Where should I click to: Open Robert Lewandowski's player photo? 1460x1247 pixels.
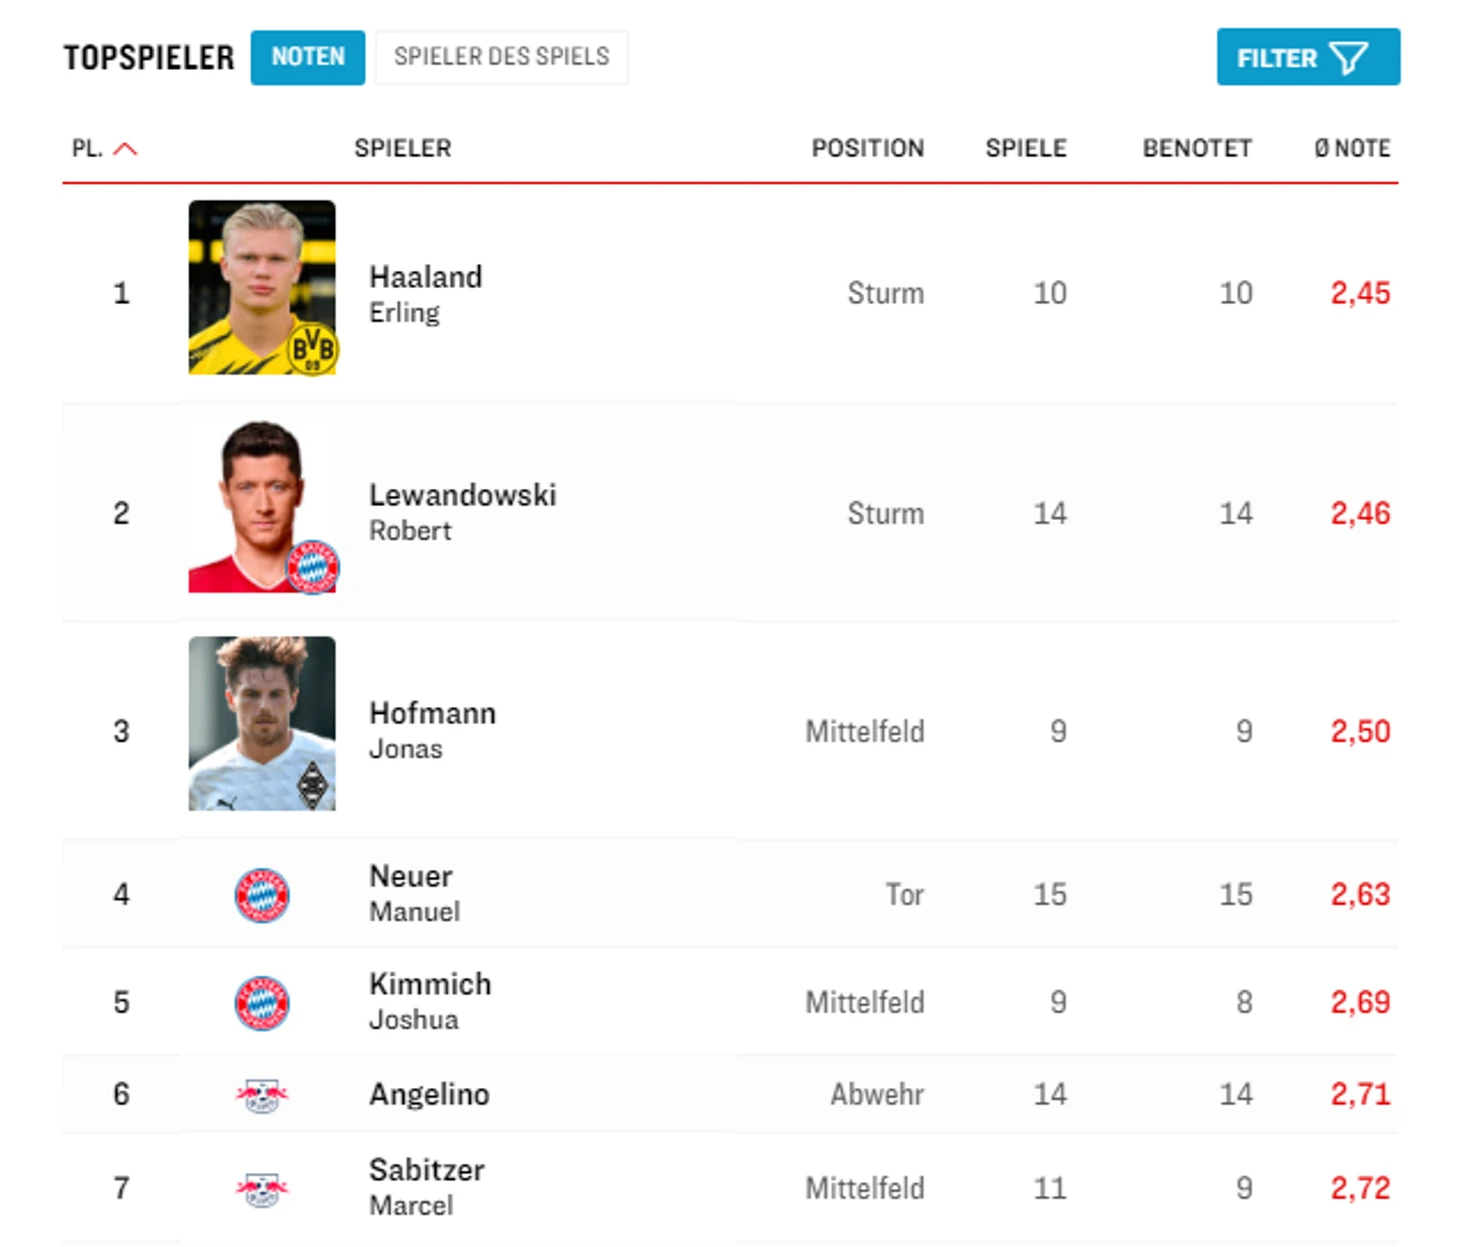(262, 506)
